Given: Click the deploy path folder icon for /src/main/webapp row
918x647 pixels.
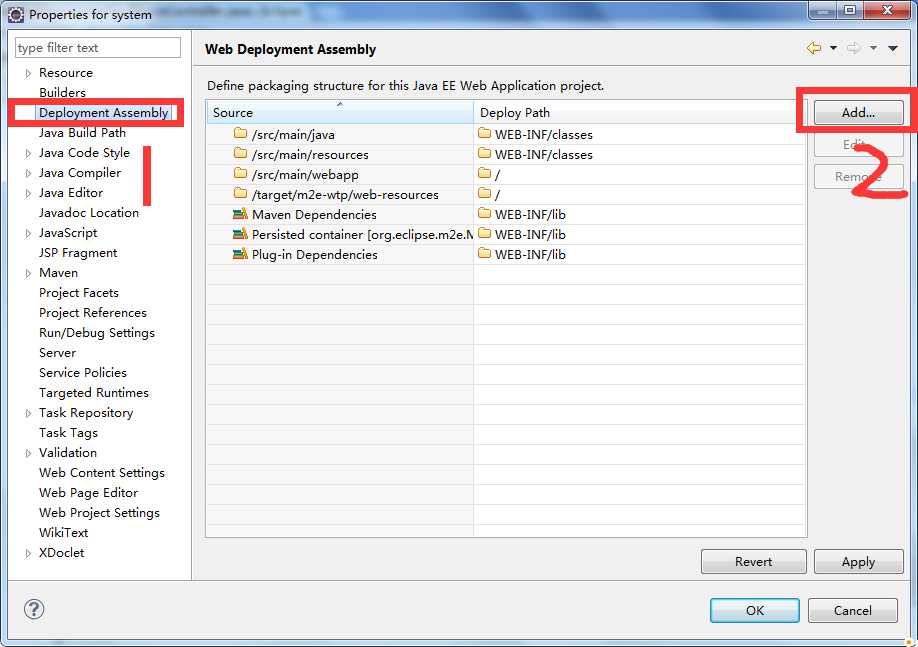Looking at the screenshot, I should tap(484, 173).
